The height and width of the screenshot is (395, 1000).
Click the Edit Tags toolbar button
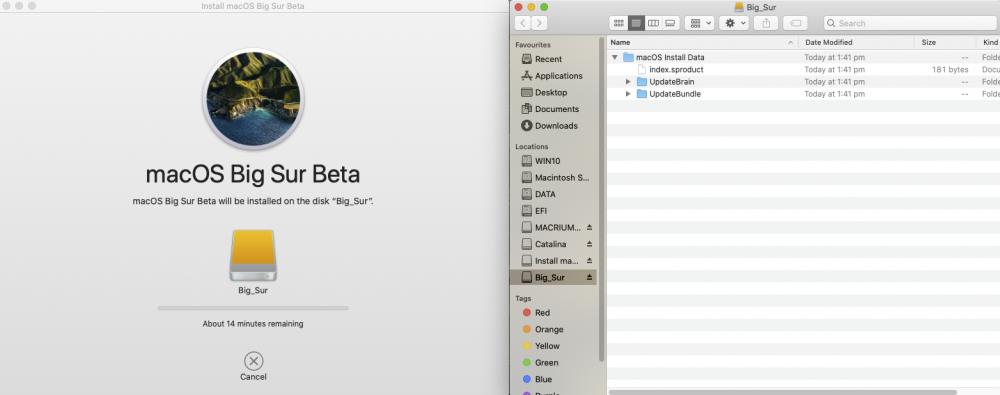795,23
